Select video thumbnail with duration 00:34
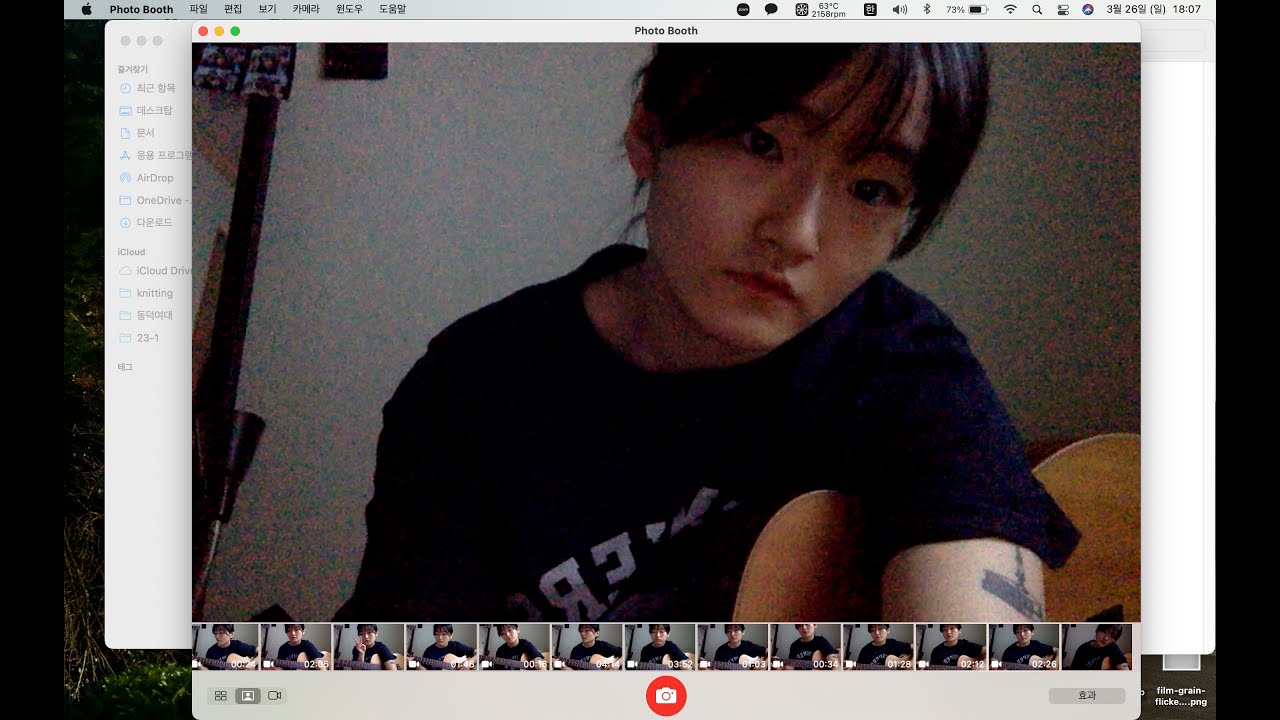Screen dimensions: 1280x720 pos(805,647)
